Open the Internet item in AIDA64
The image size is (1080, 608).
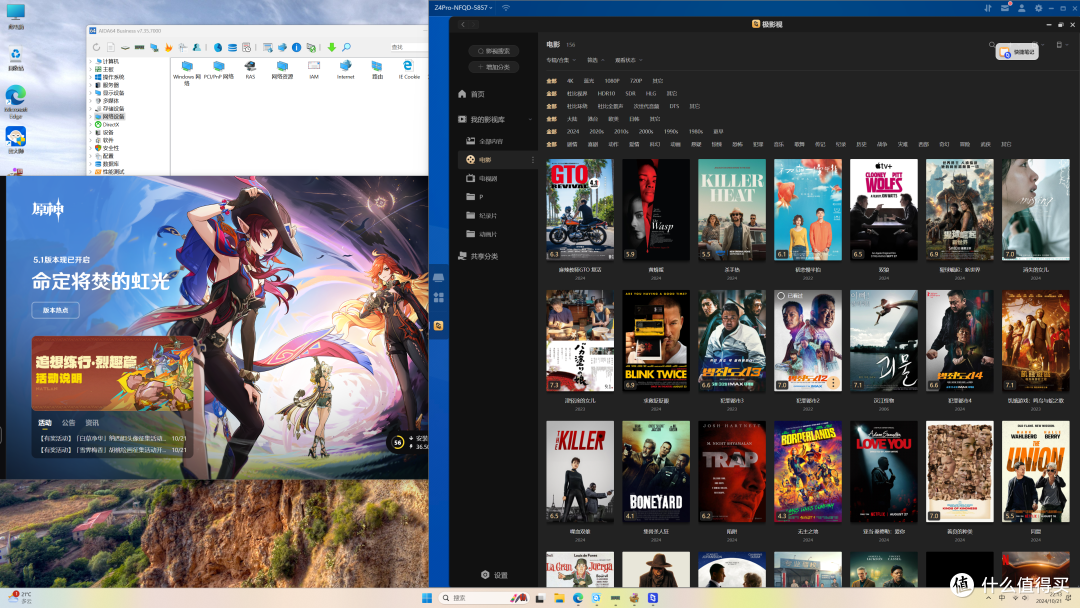point(346,70)
